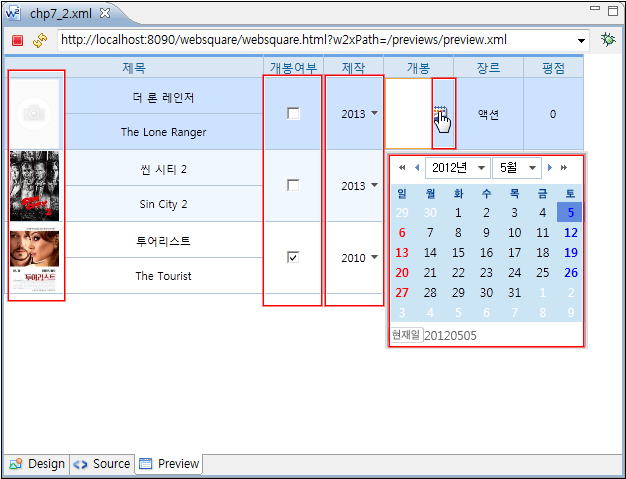The width and height of the screenshot is (626, 479).
Task: Open the 2012년 year dropdown in calendar
Action: click(457, 168)
